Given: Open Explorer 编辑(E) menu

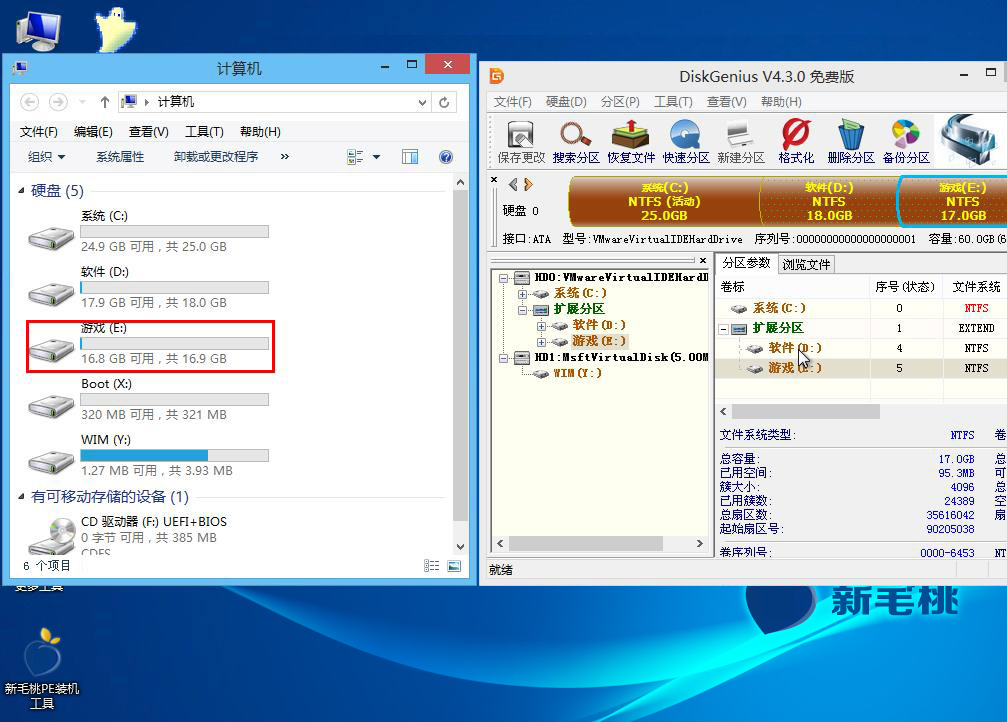Looking at the screenshot, I should pos(93,132).
